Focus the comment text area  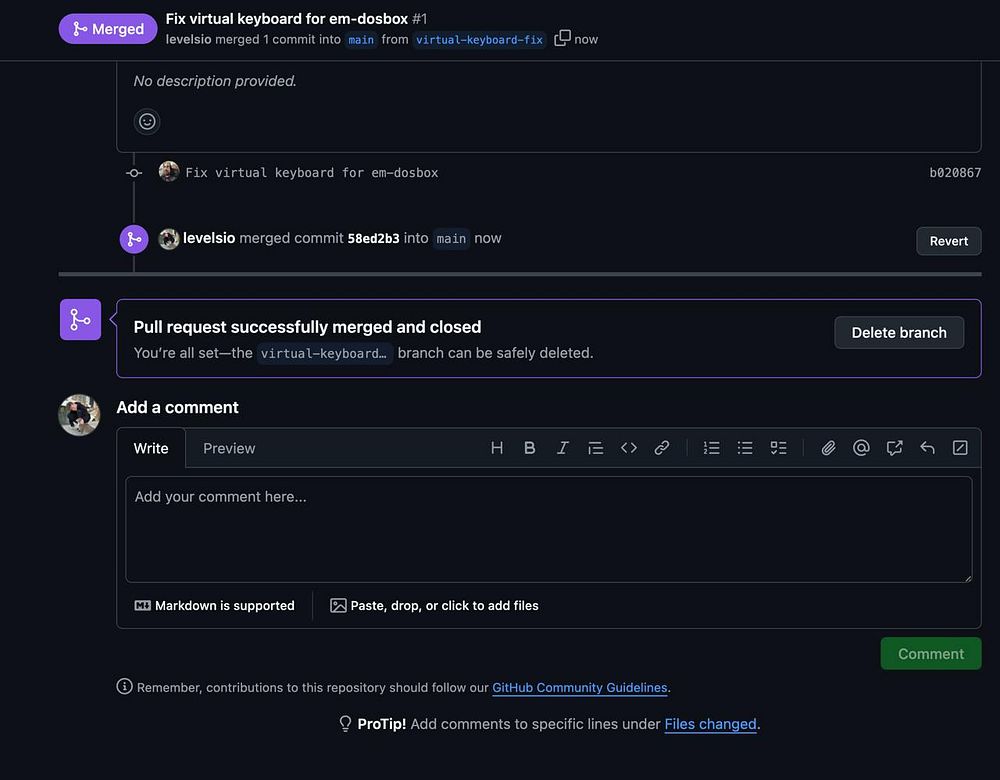[548, 529]
